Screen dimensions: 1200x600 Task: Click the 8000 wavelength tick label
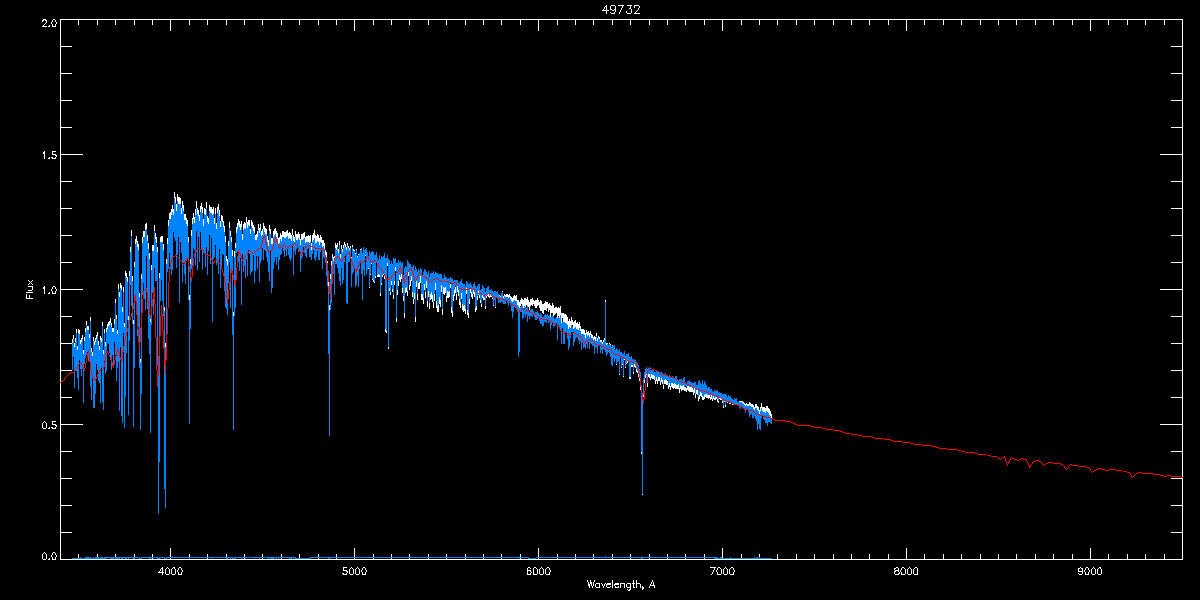click(x=906, y=572)
